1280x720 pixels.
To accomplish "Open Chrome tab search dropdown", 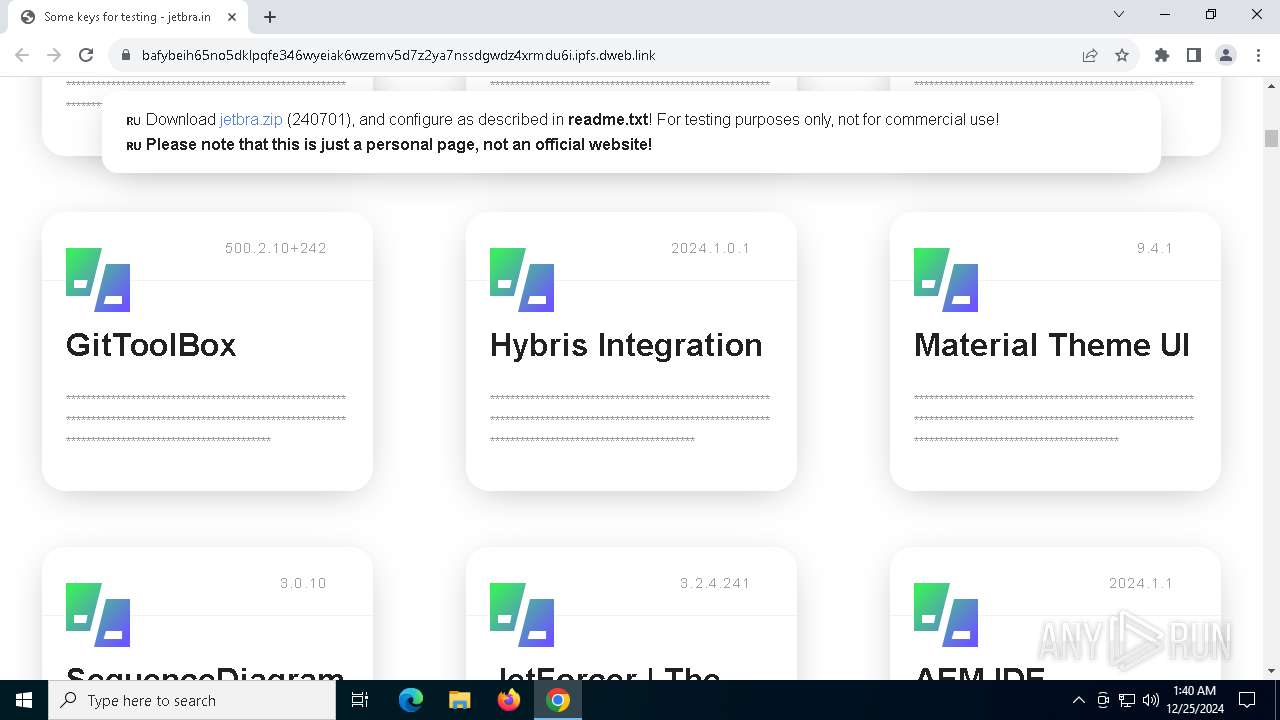I will click(1119, 14).
